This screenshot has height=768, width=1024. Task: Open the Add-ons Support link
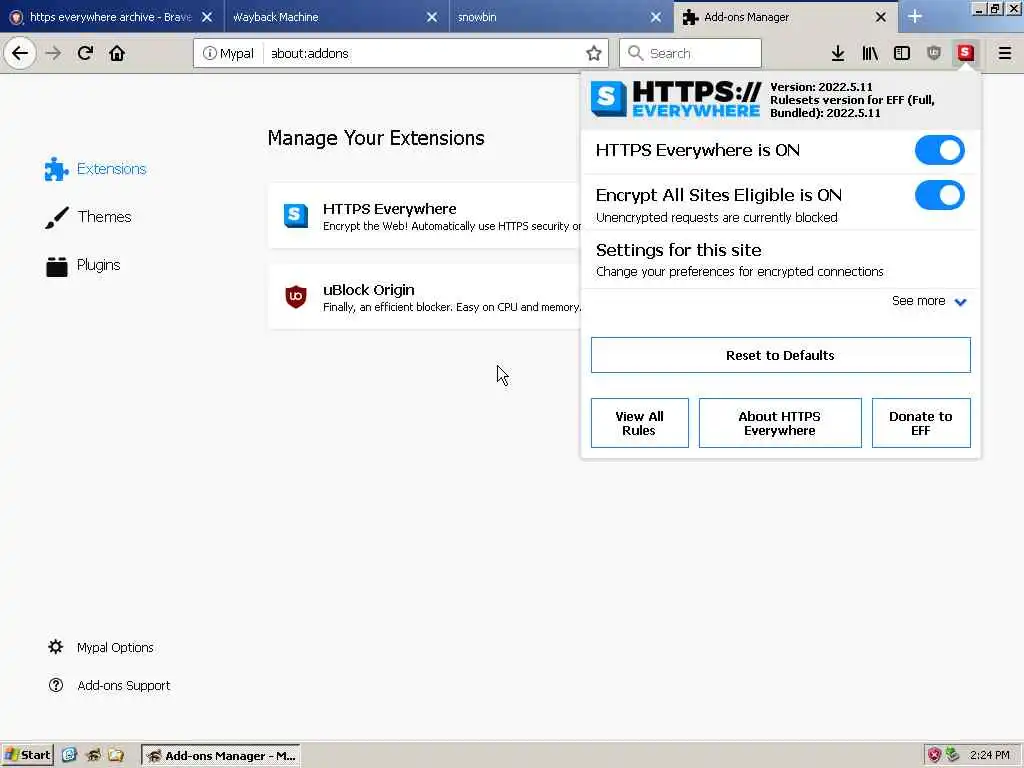123,685
